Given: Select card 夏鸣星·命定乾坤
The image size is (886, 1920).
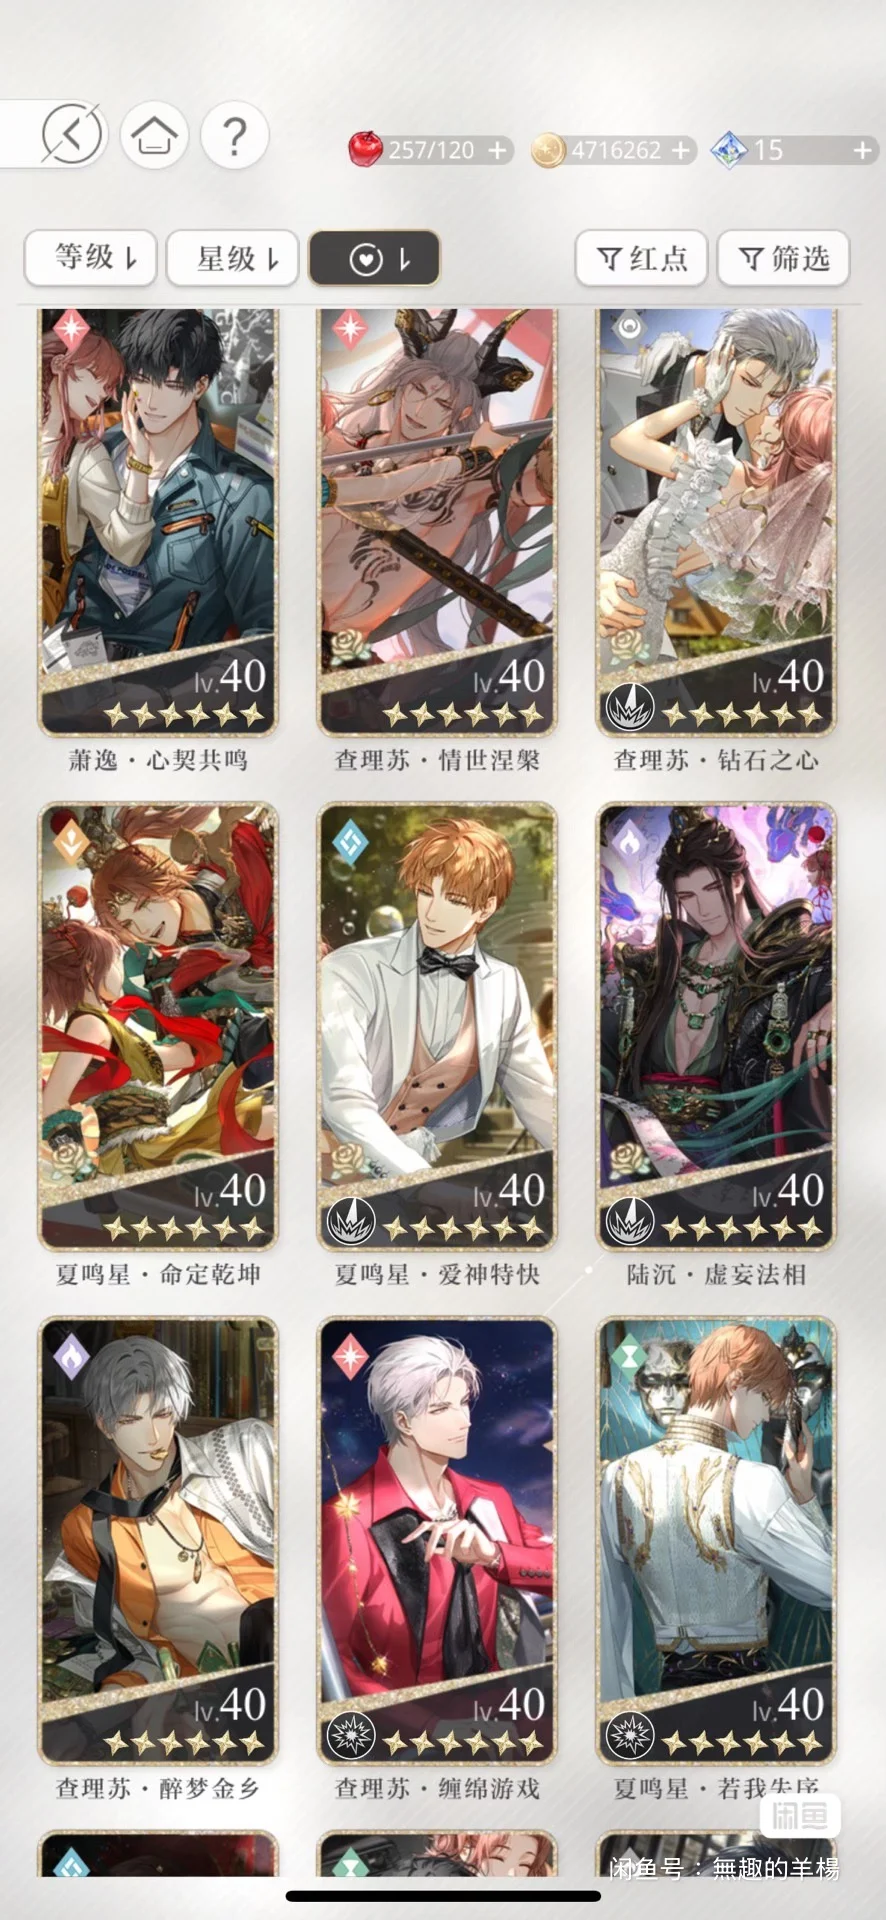Looking at the screenshot, I should [x=158, y=1026].
